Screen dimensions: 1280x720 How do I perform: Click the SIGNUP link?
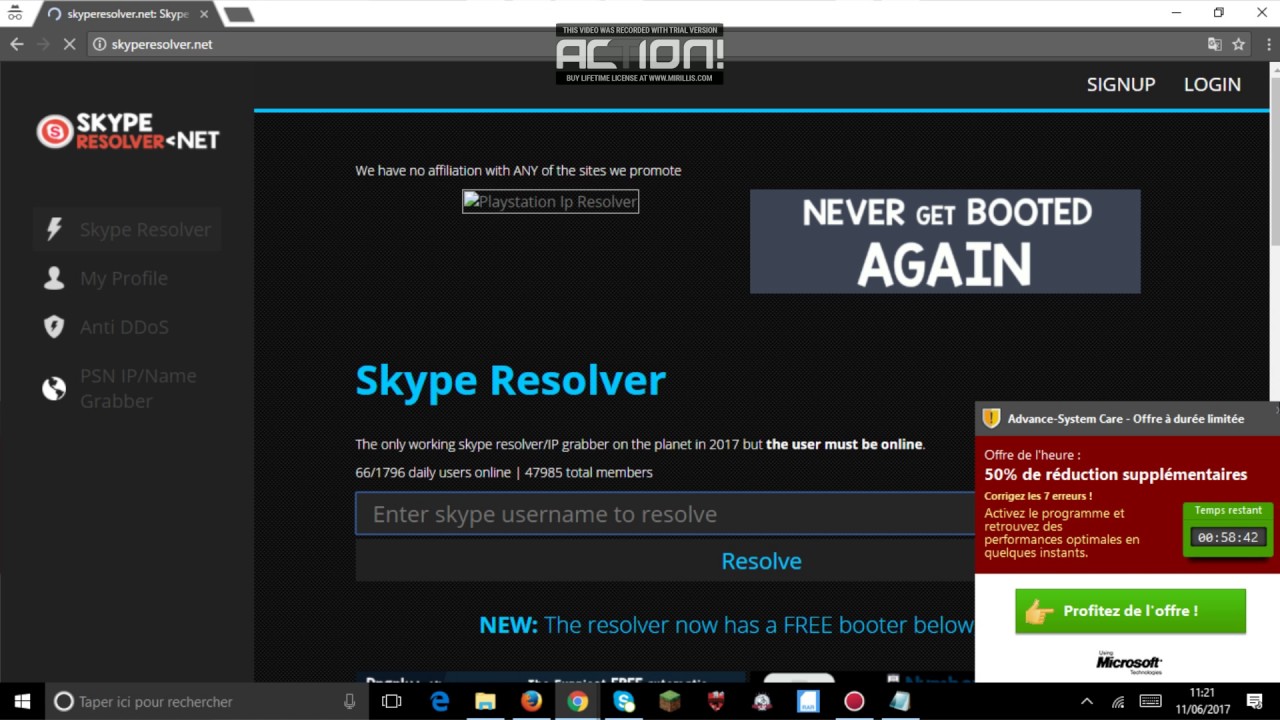coord(1121,85)
